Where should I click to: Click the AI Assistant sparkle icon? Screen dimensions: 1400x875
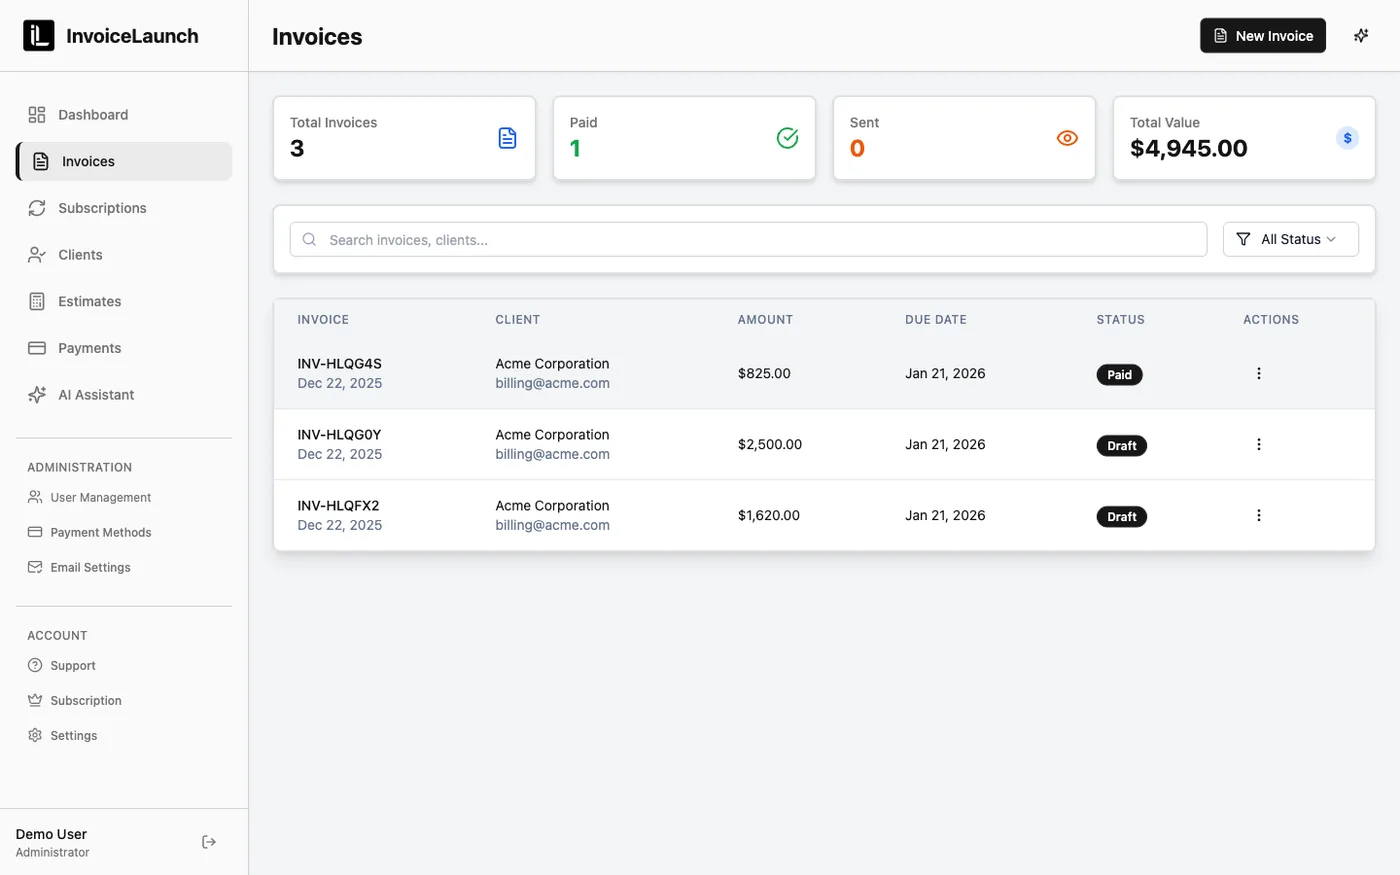point(37,395)
